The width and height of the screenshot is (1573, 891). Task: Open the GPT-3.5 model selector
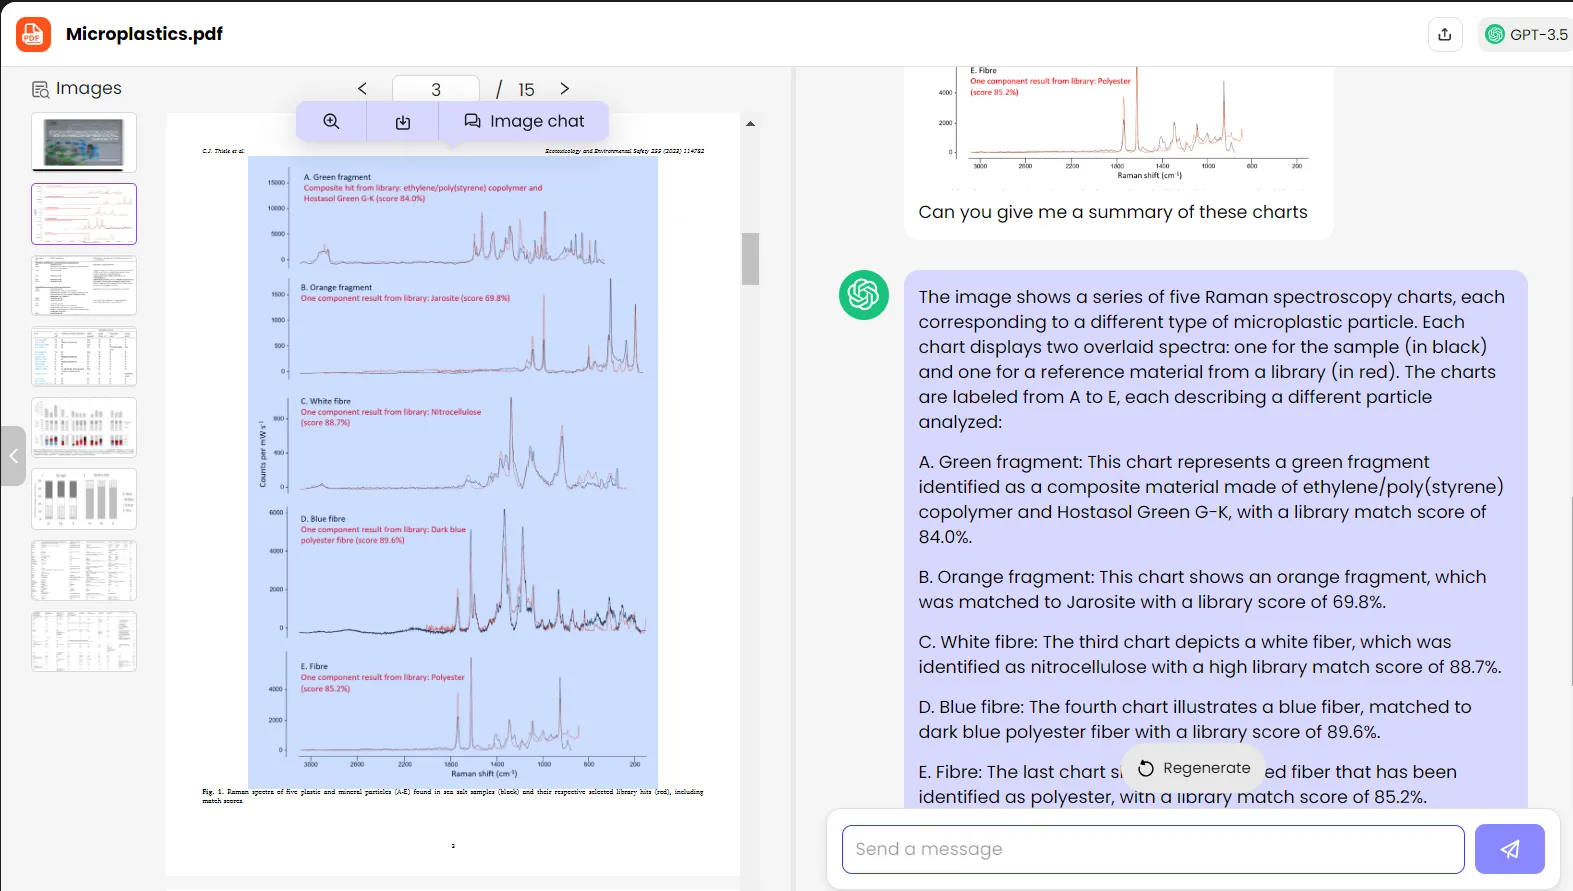point(1526,34)
